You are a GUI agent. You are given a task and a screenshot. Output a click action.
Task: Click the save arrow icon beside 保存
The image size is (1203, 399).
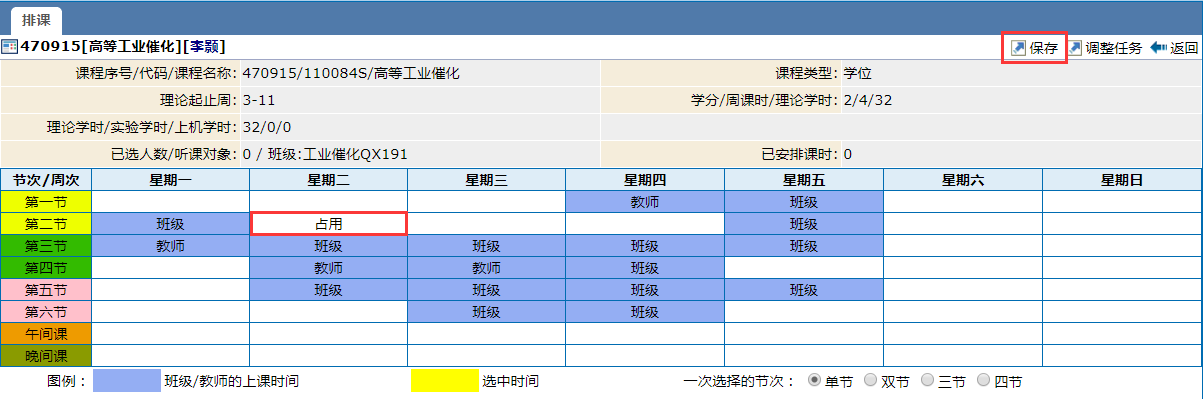(1018, 47)
